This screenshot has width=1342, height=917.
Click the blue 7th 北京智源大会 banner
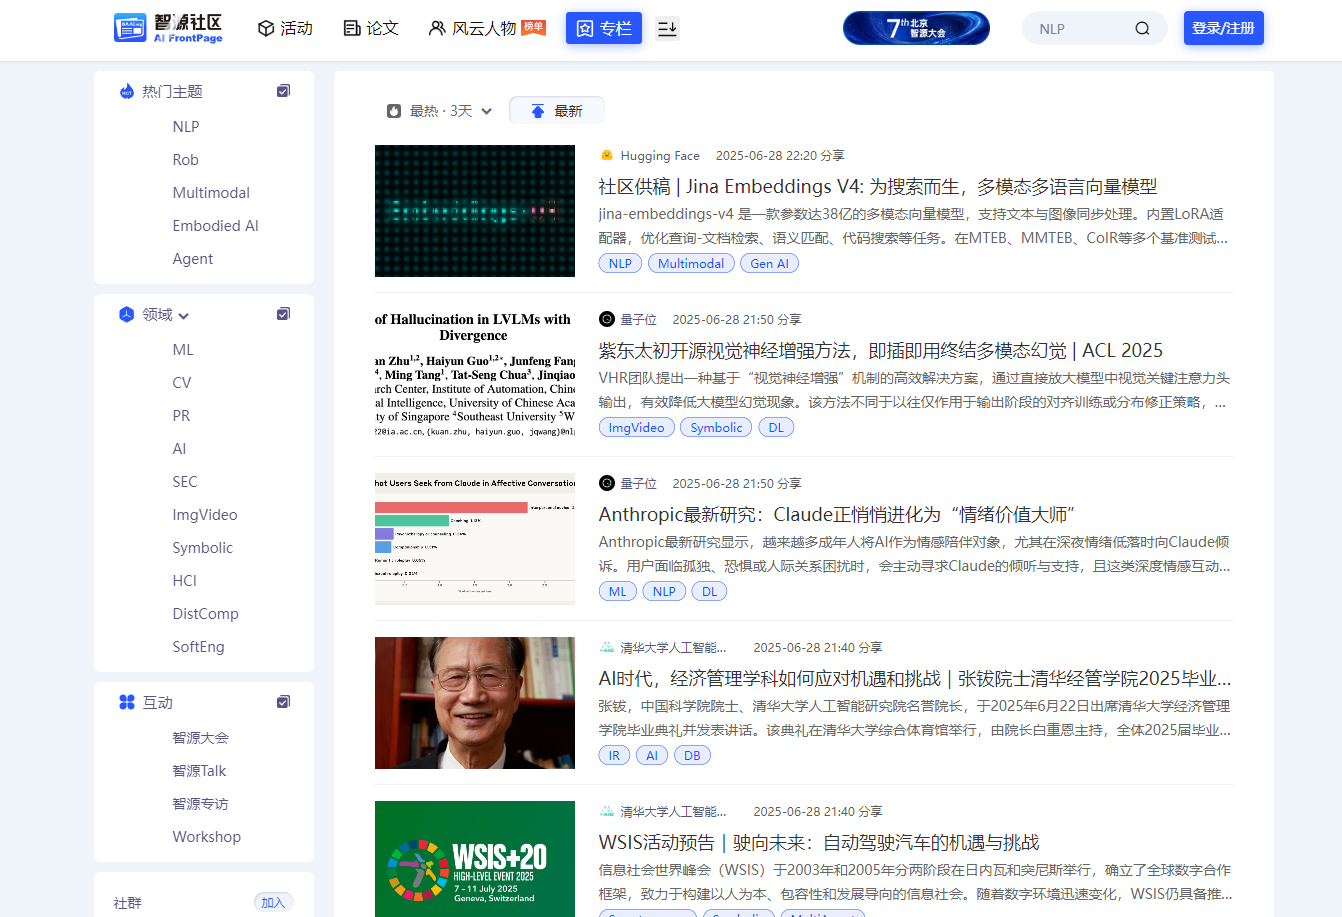click(x=915, y=28)
